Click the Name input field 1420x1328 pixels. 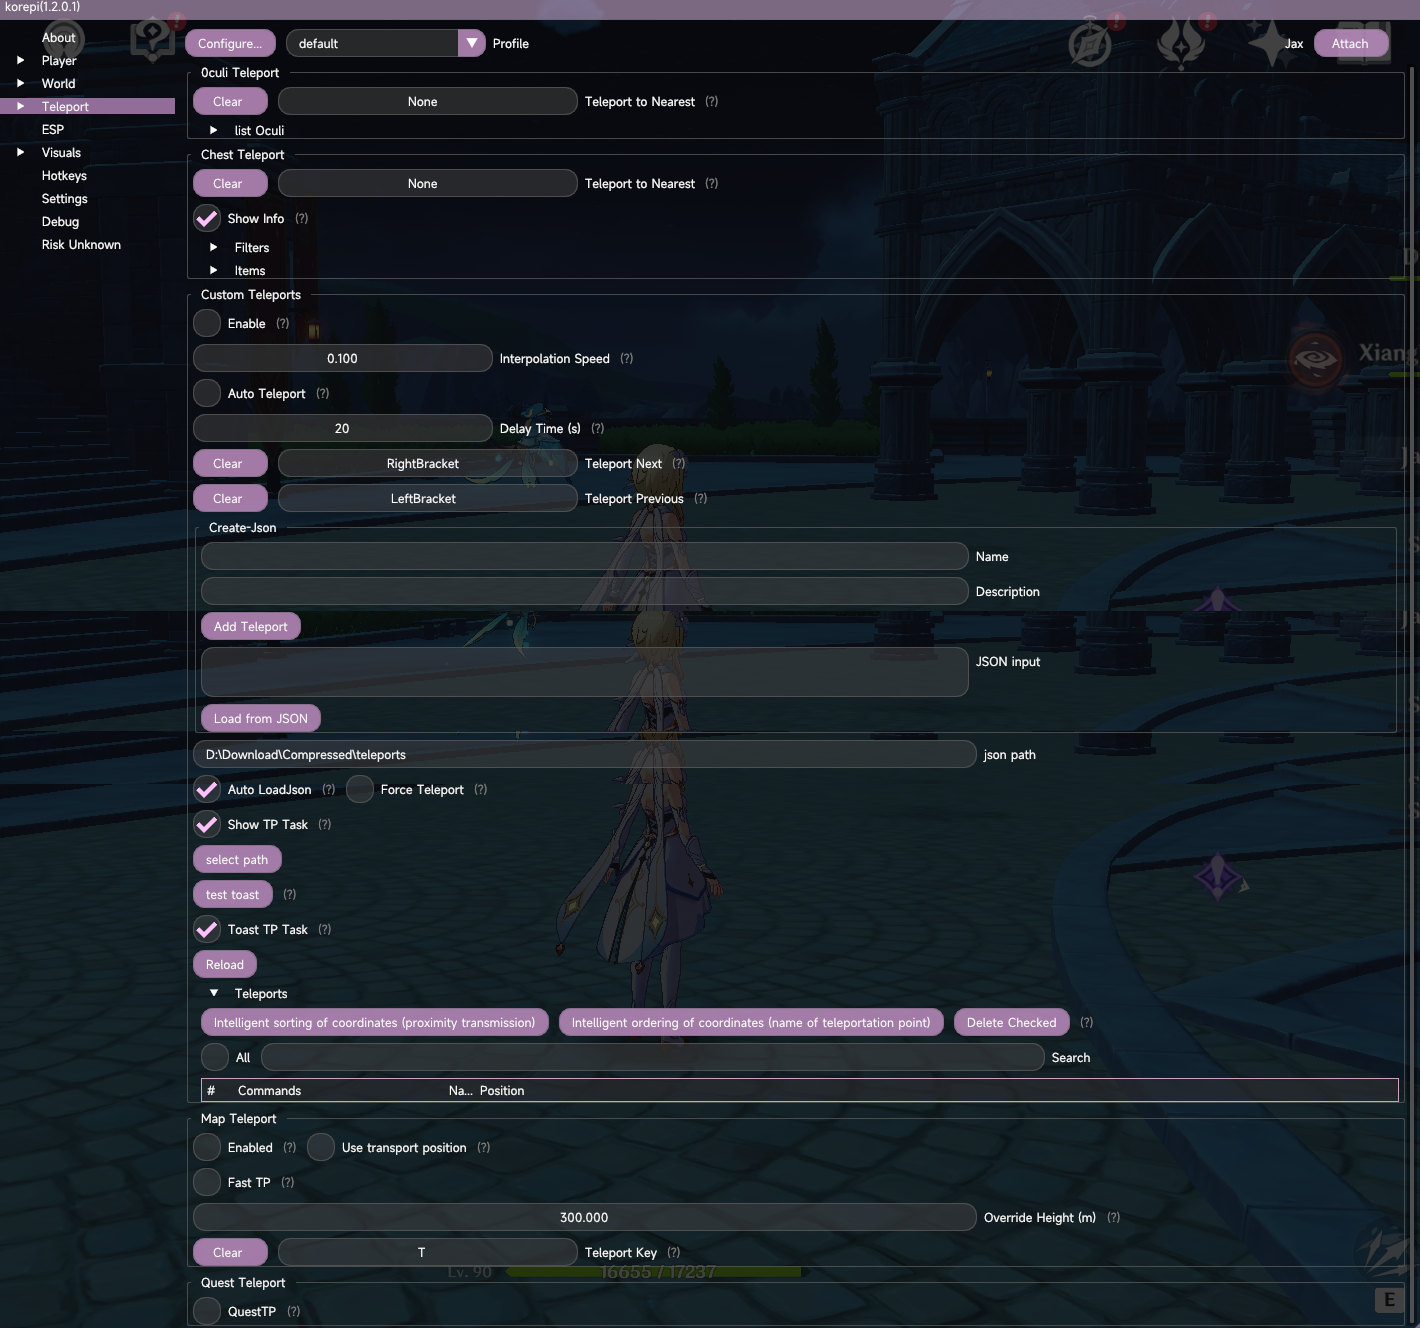[x=584, y=556]
